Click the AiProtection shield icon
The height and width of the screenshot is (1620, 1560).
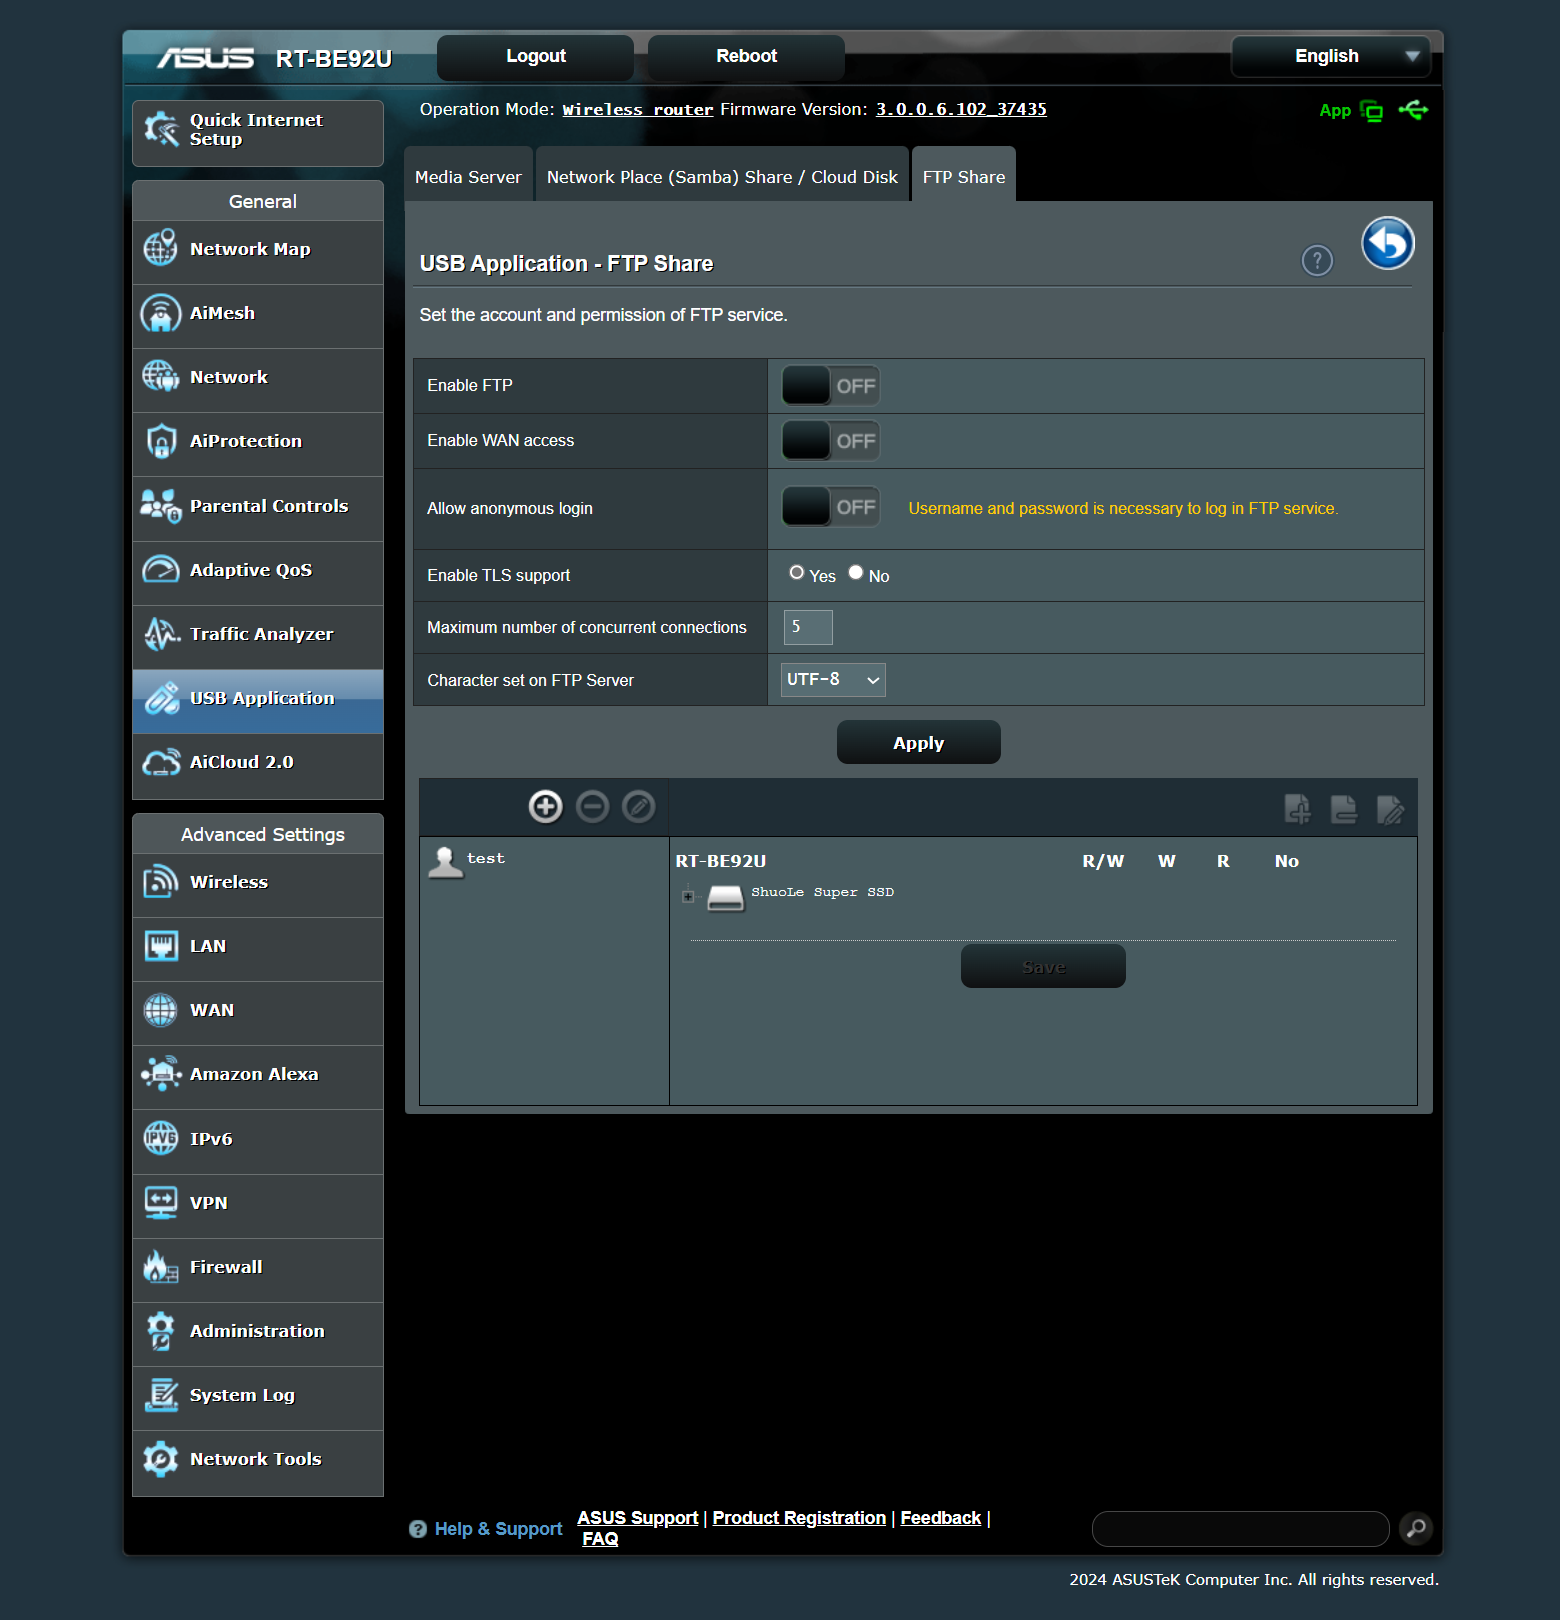[x=160, y=441]
